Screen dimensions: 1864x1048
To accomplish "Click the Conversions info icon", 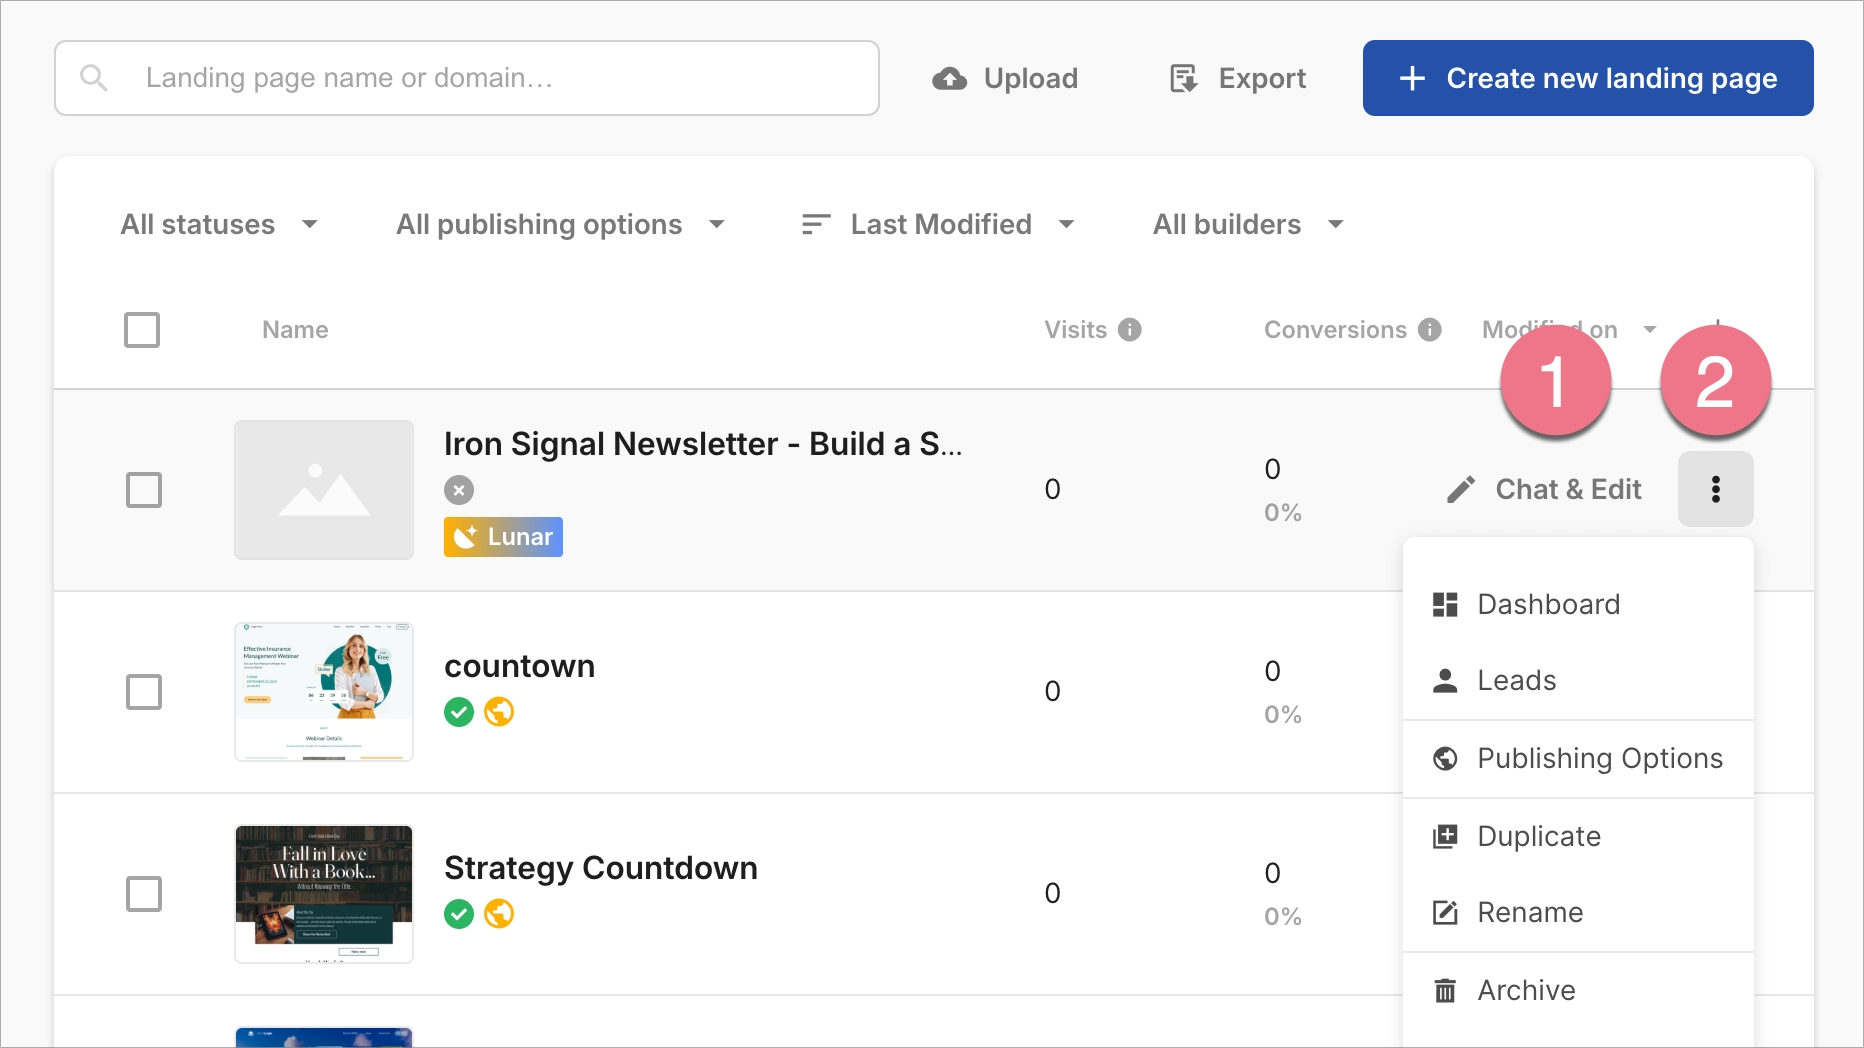I will (1430, 330).
